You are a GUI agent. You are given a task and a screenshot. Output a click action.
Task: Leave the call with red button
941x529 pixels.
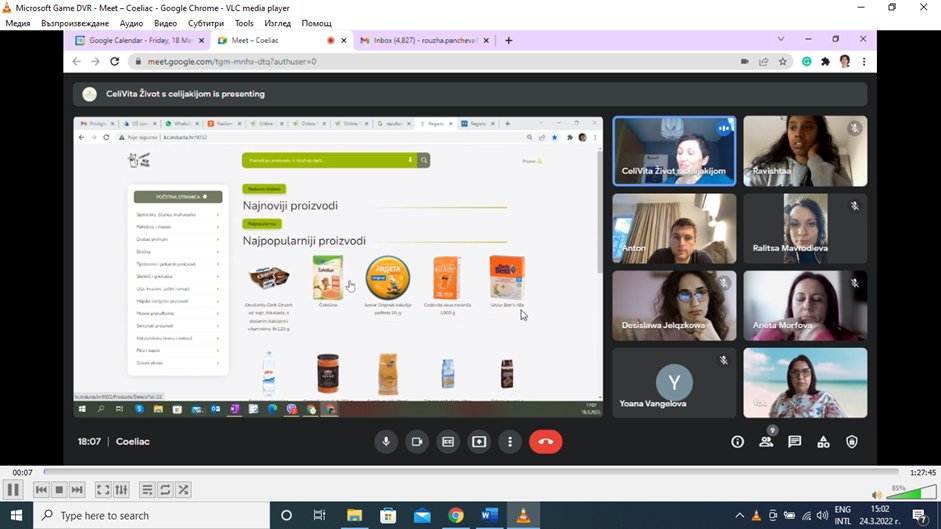coord(546,441)
